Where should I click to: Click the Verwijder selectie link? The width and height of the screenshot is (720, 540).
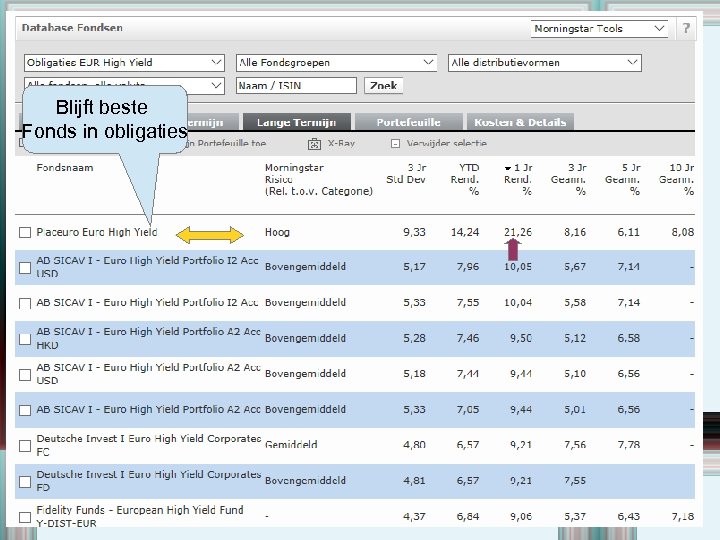point(446,144)
